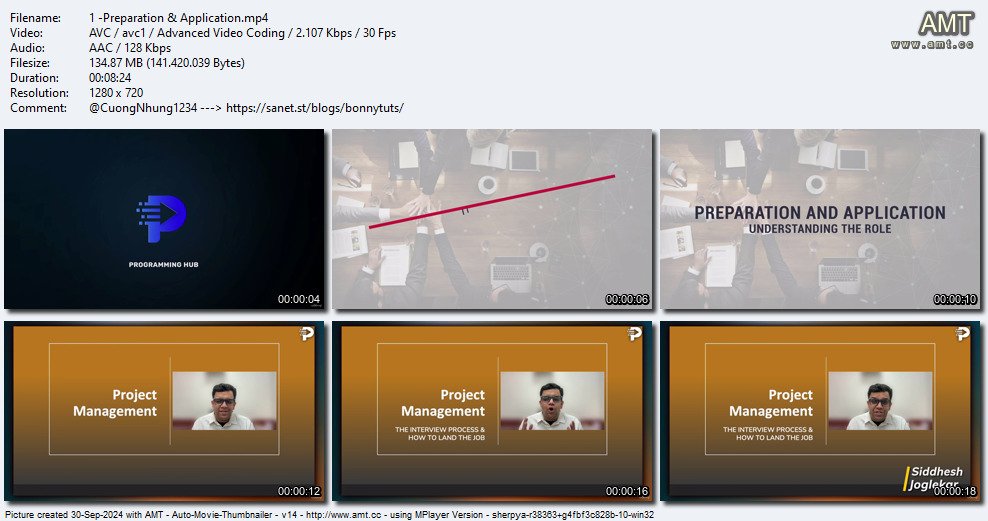Click the blue Programming Hub P logo
The width and height of the screenshot is (988, 521).
pos(162,219)
